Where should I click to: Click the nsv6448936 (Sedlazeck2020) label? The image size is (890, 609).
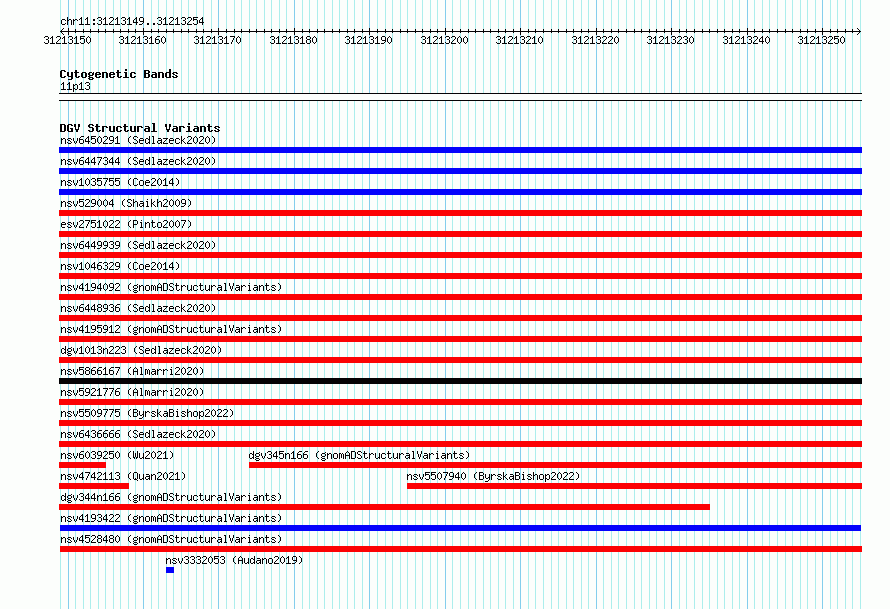coord(138,308)
